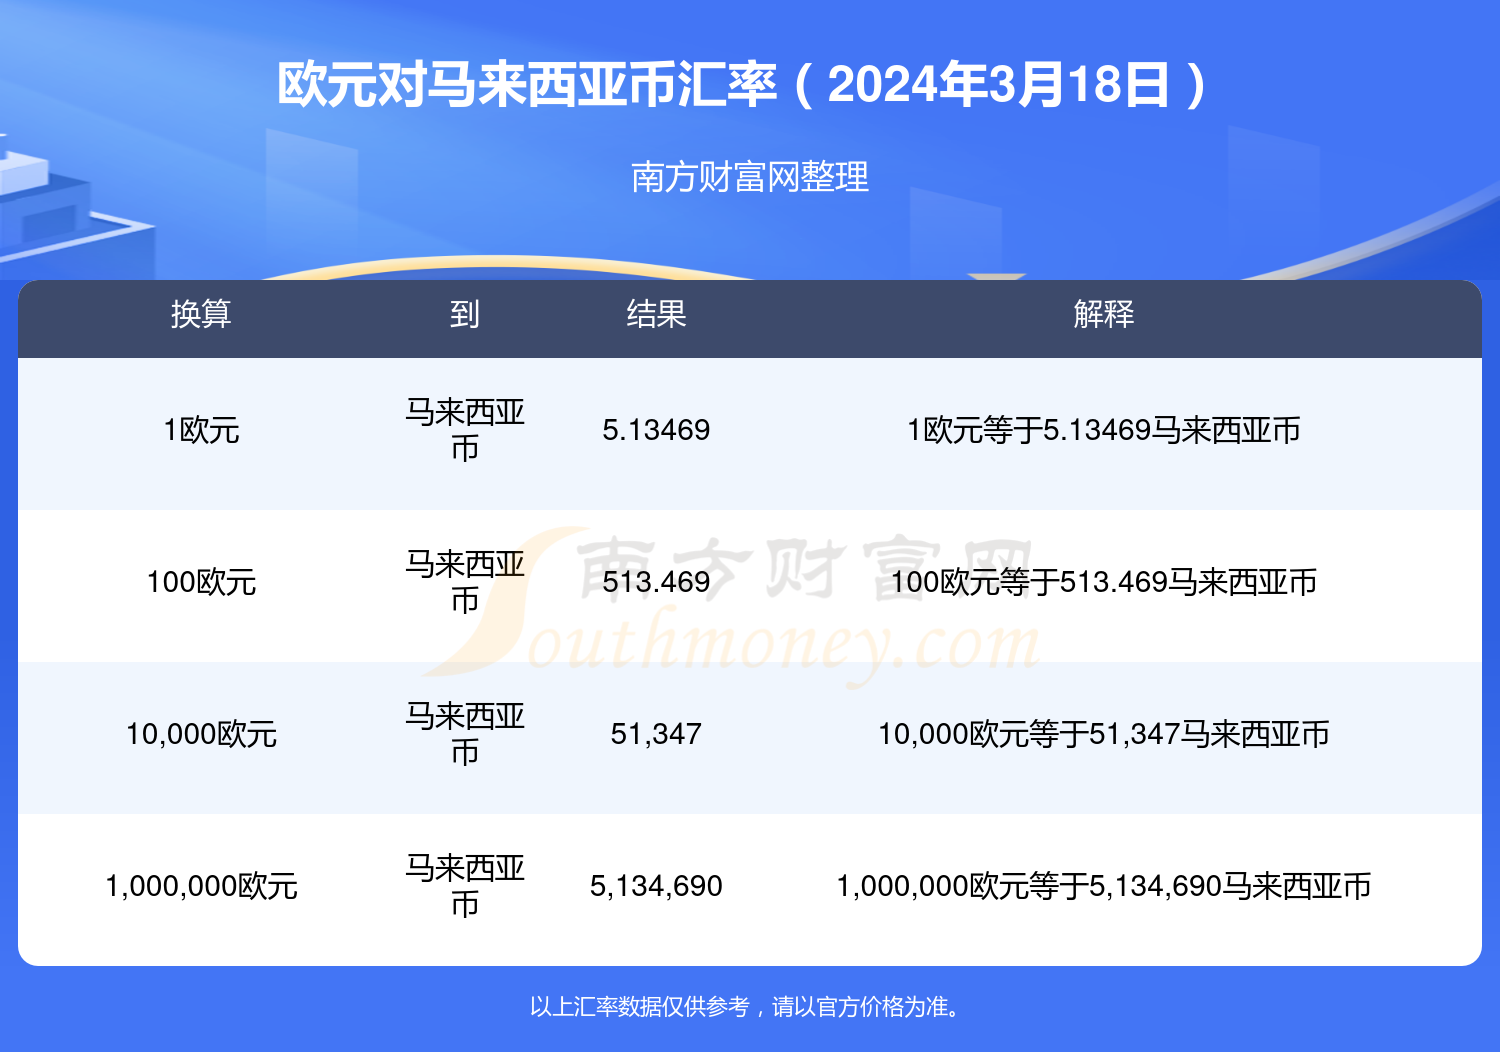
Task: Select the 1,000,000欧元 cell
Action: pyautogui.click(x=201, y=886)
